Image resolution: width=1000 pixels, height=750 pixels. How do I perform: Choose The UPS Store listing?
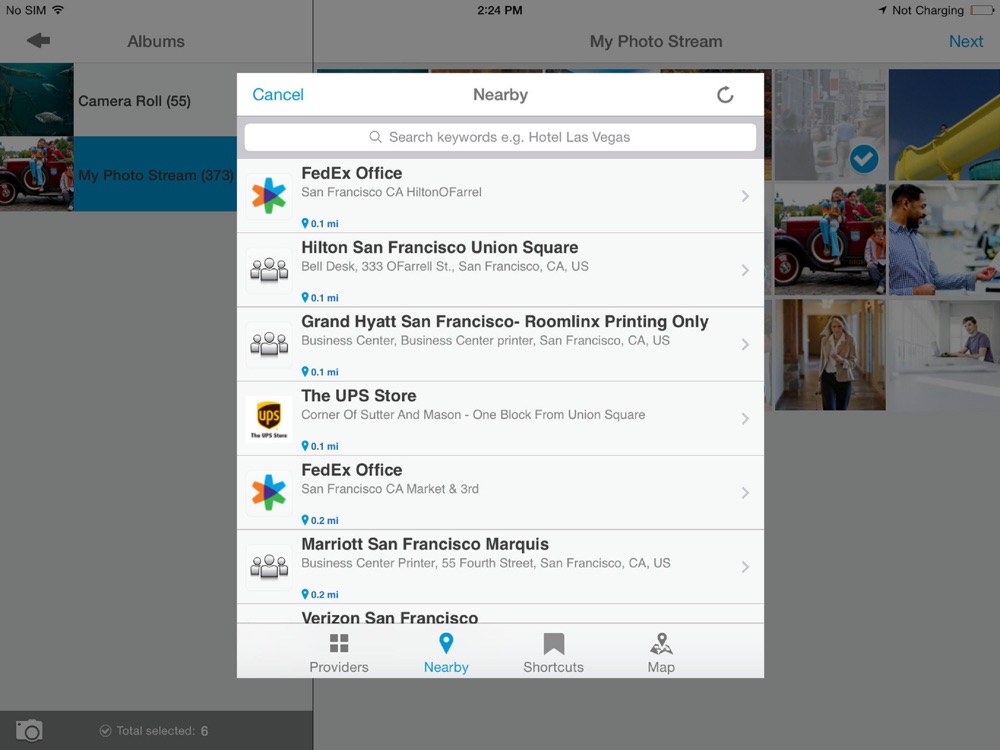[x=500, y=418]
